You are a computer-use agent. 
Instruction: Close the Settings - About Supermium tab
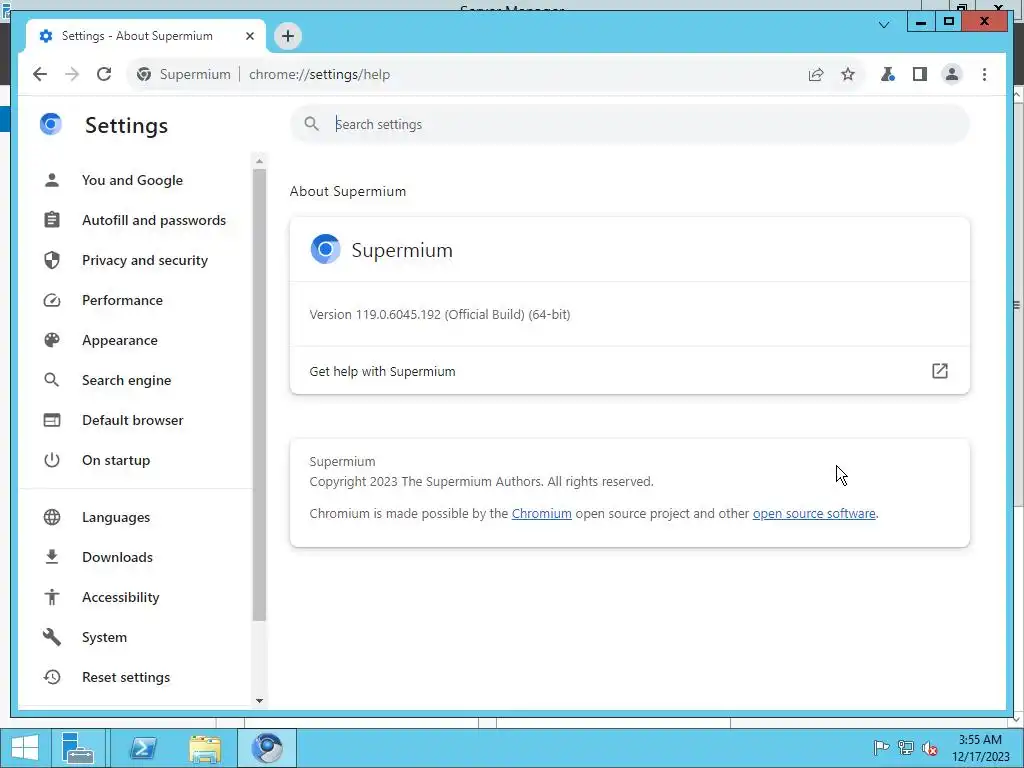pyautogui.click(x=249, y=36)
